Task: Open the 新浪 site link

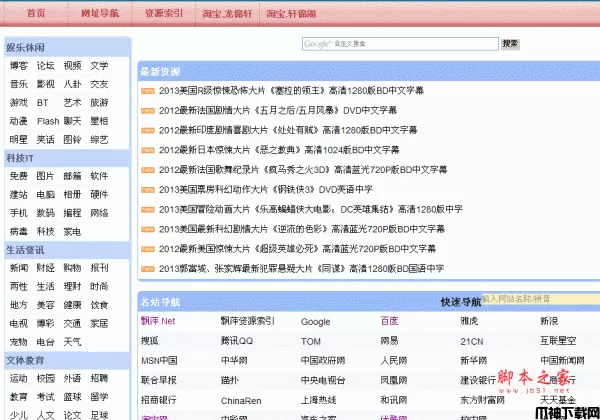Action: 549,321
